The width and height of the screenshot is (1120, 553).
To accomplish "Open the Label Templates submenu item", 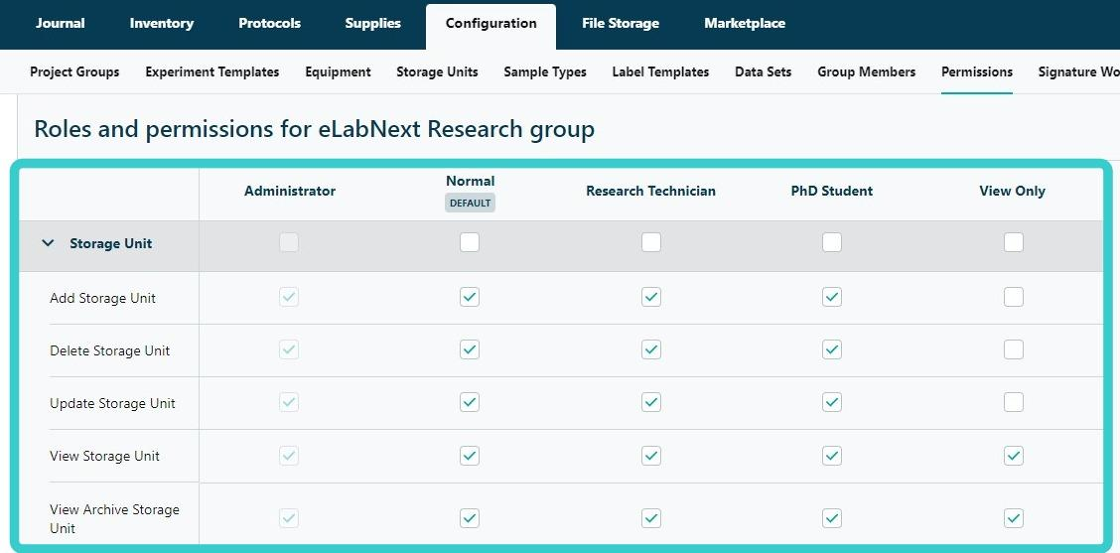I will [661, 71].
